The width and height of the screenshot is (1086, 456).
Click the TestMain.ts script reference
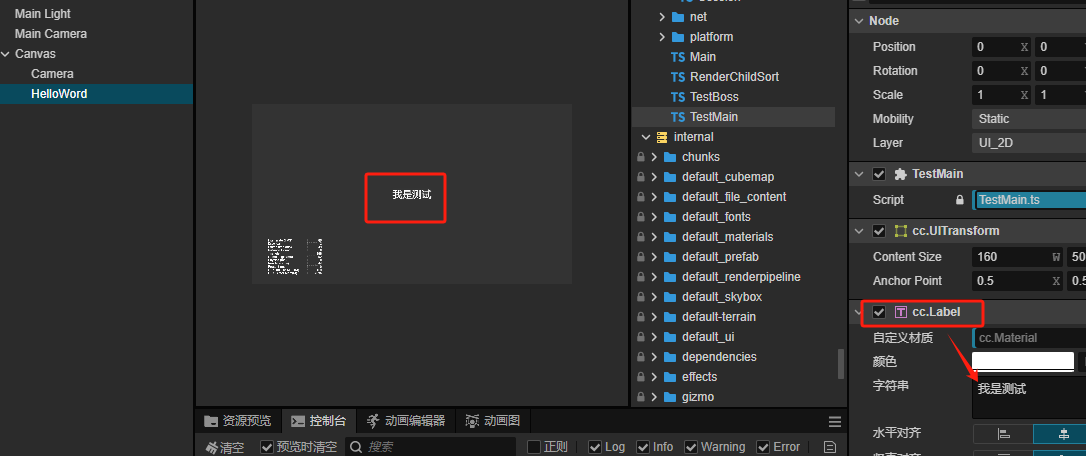(1029, 200)
